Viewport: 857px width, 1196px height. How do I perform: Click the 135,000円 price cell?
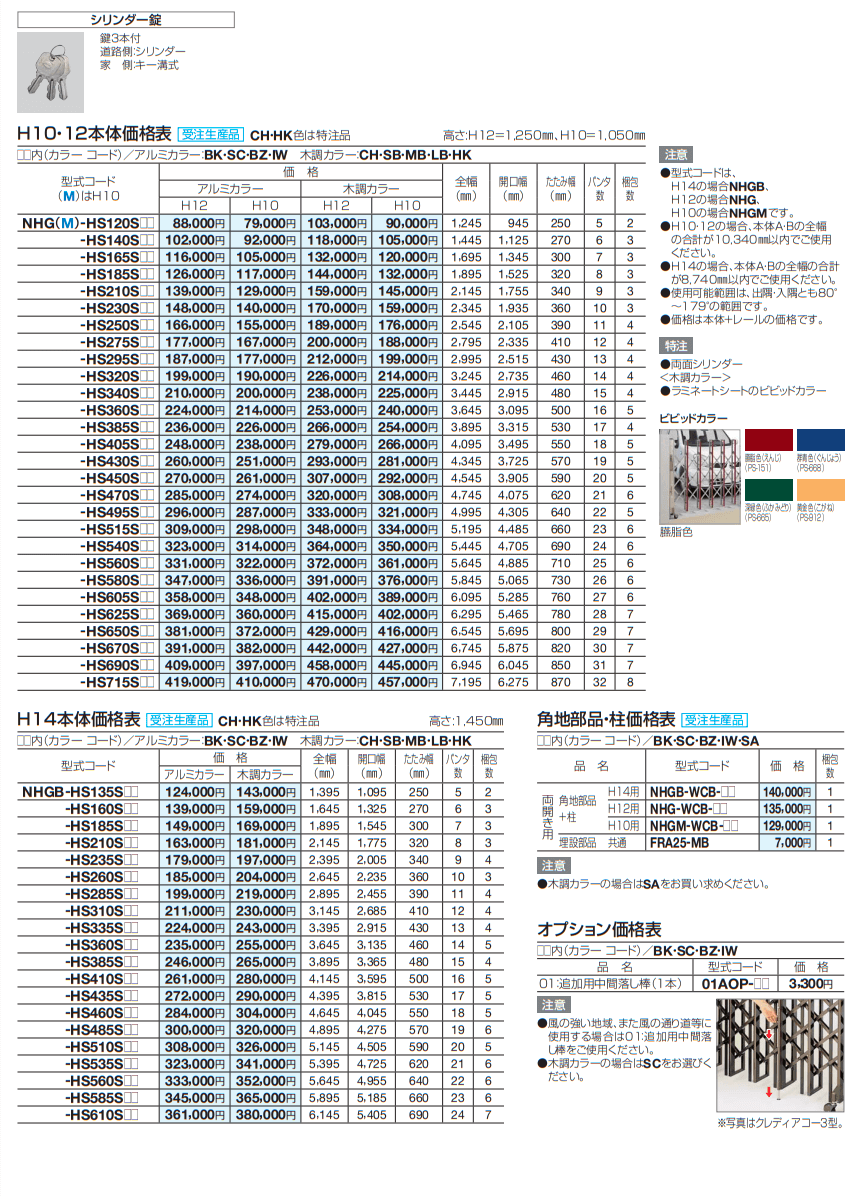click(x=788, y=809)
